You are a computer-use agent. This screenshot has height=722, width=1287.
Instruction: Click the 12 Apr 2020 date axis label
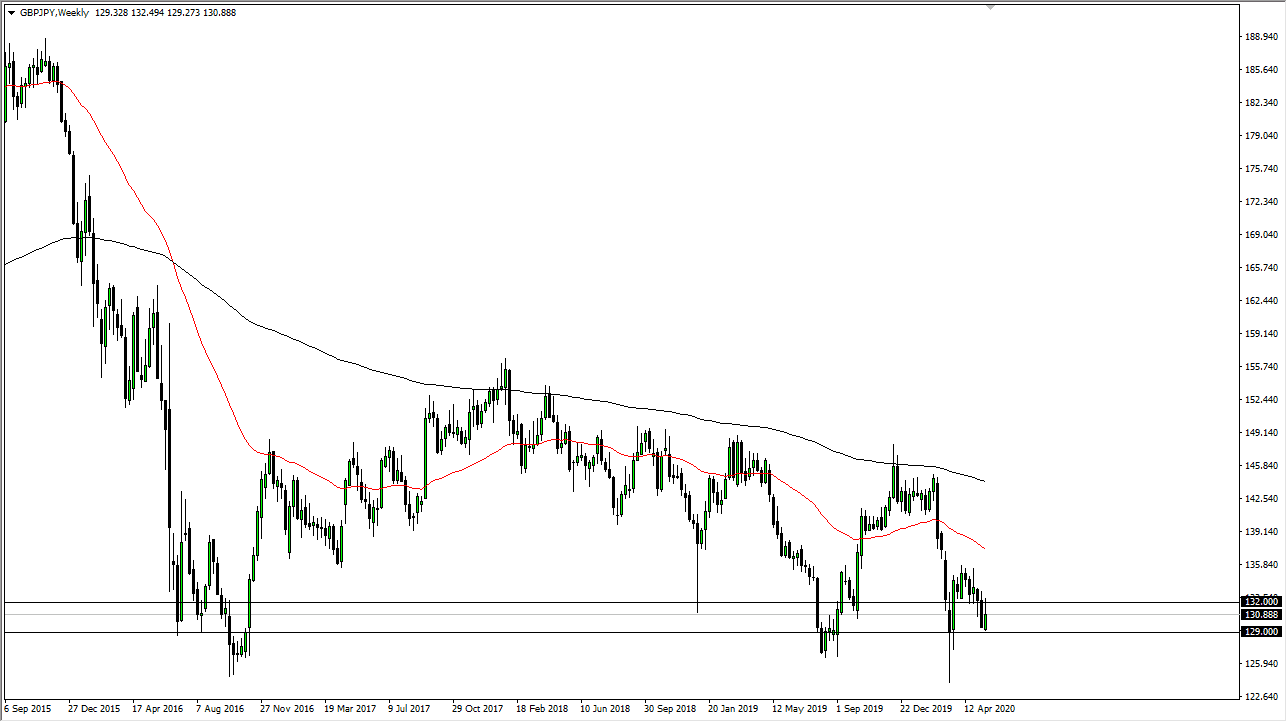point(990,708)
